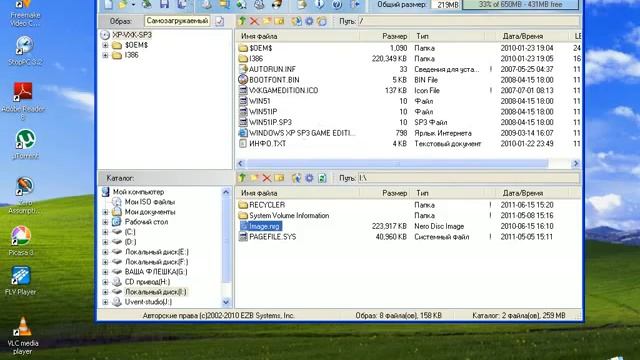640x360 pixels.
Task: Select Локальный диск(F:) in tree
Action: 156,262
